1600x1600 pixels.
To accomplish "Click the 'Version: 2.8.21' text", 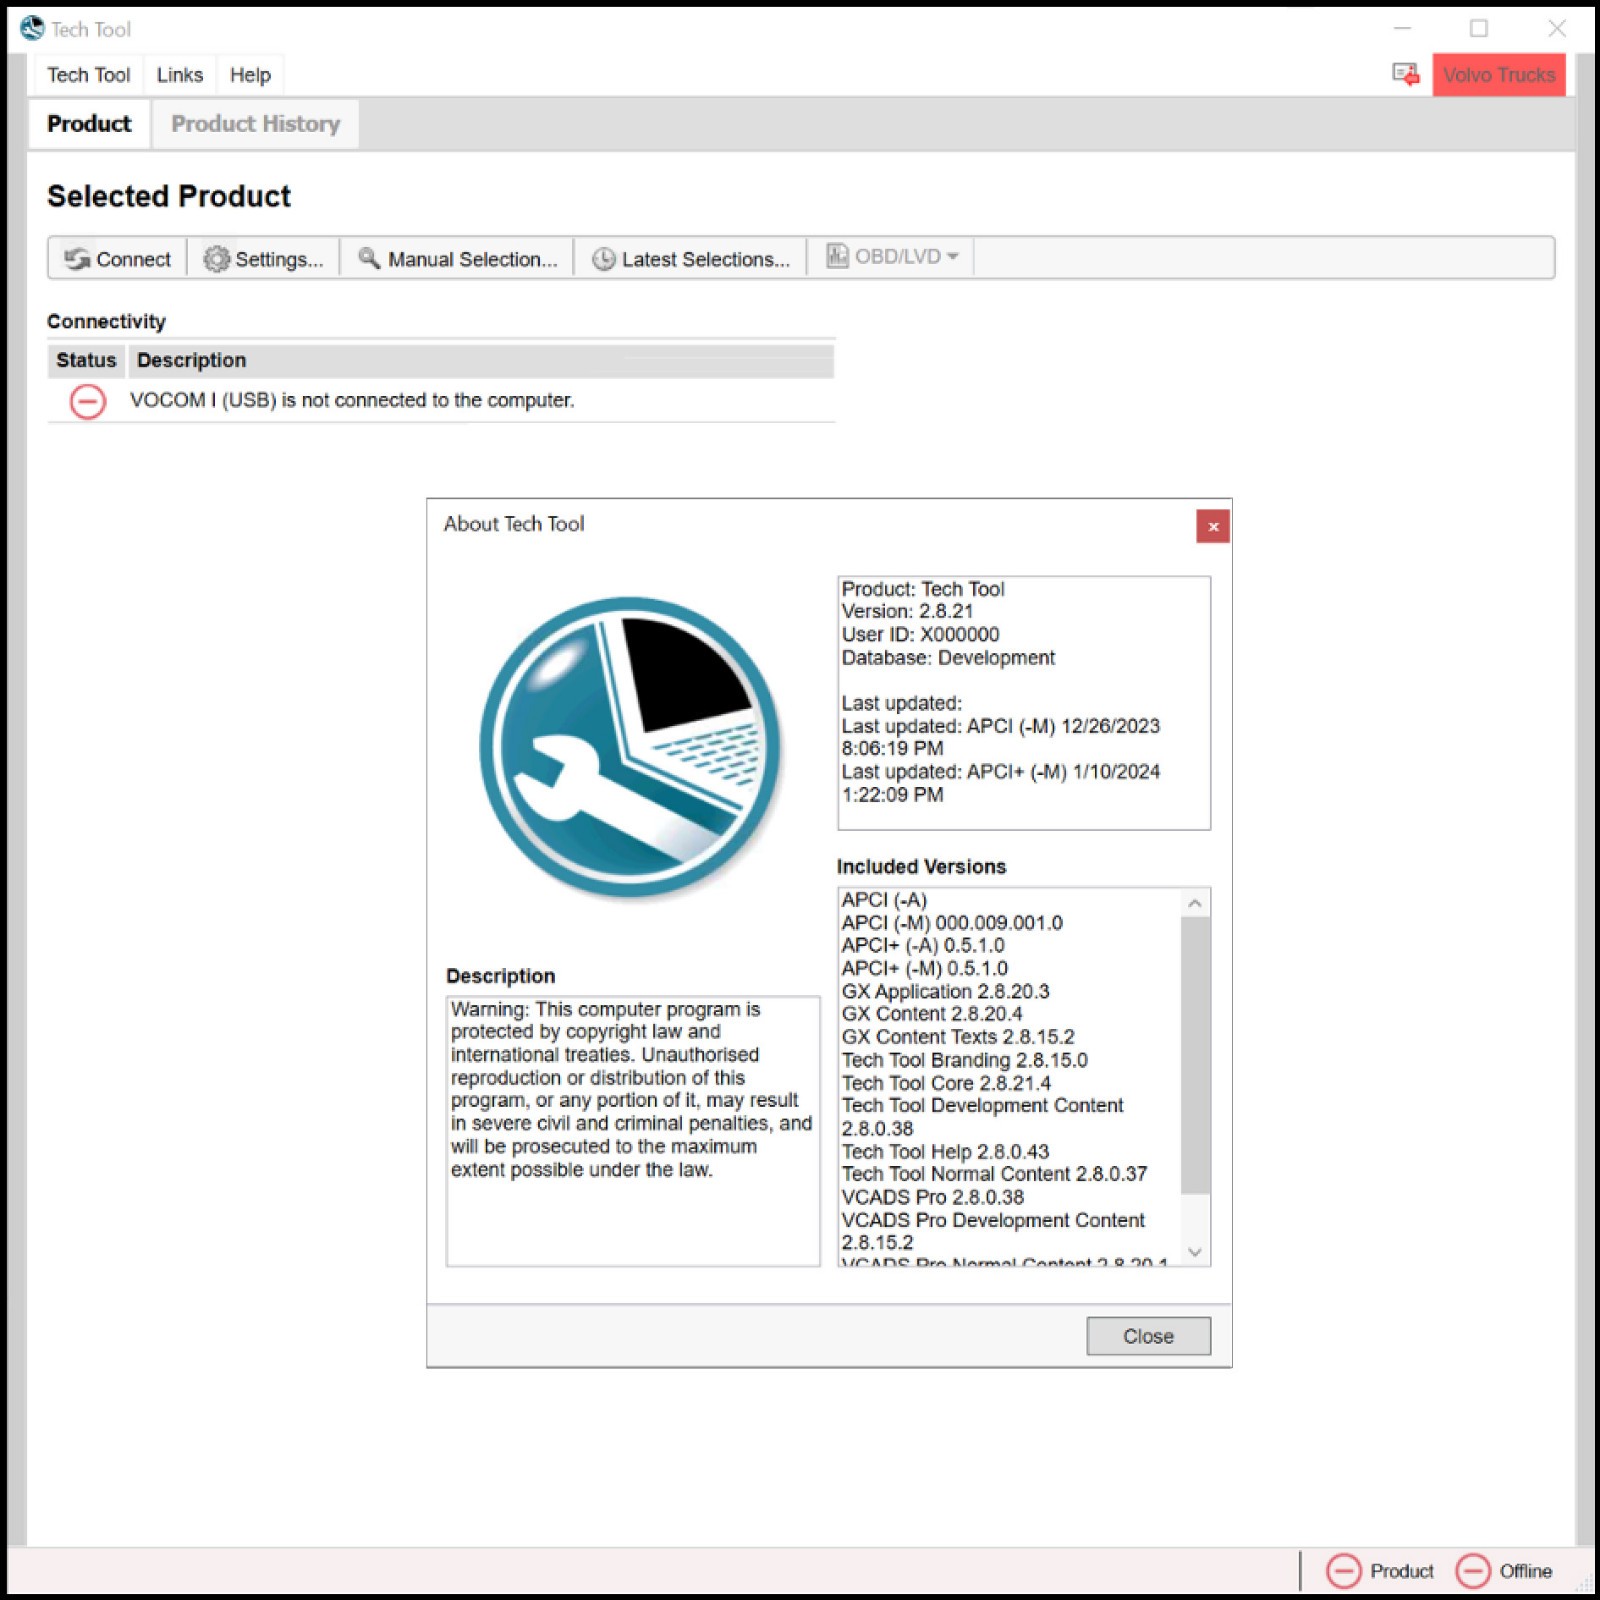I will click(x=907, y=611).
